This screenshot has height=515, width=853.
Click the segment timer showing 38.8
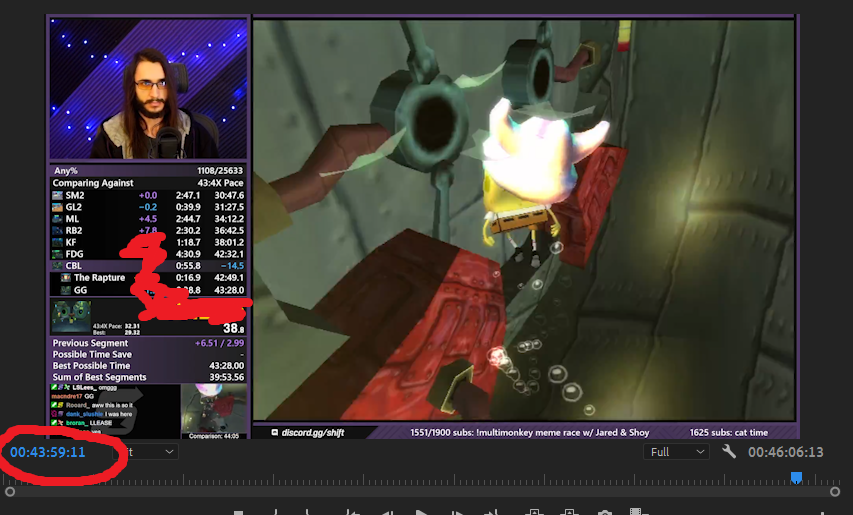[x=233, y=328]
